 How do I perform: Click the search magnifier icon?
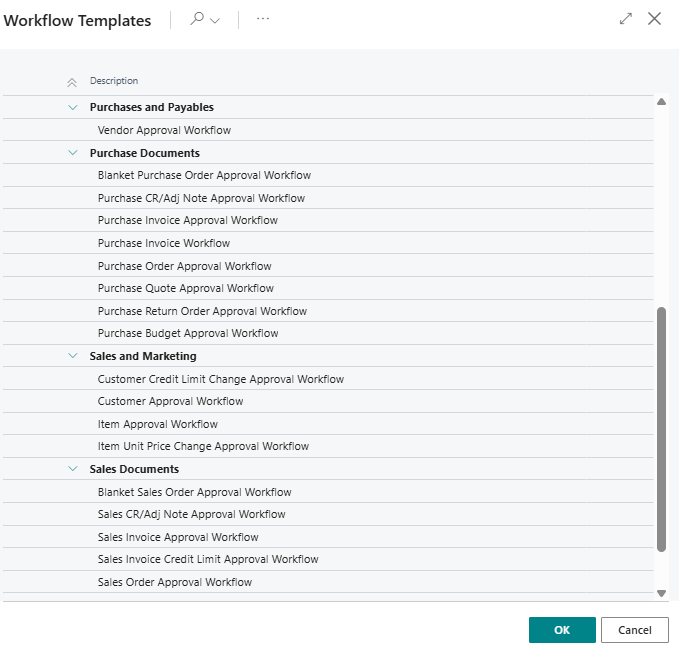pos(197,20)
